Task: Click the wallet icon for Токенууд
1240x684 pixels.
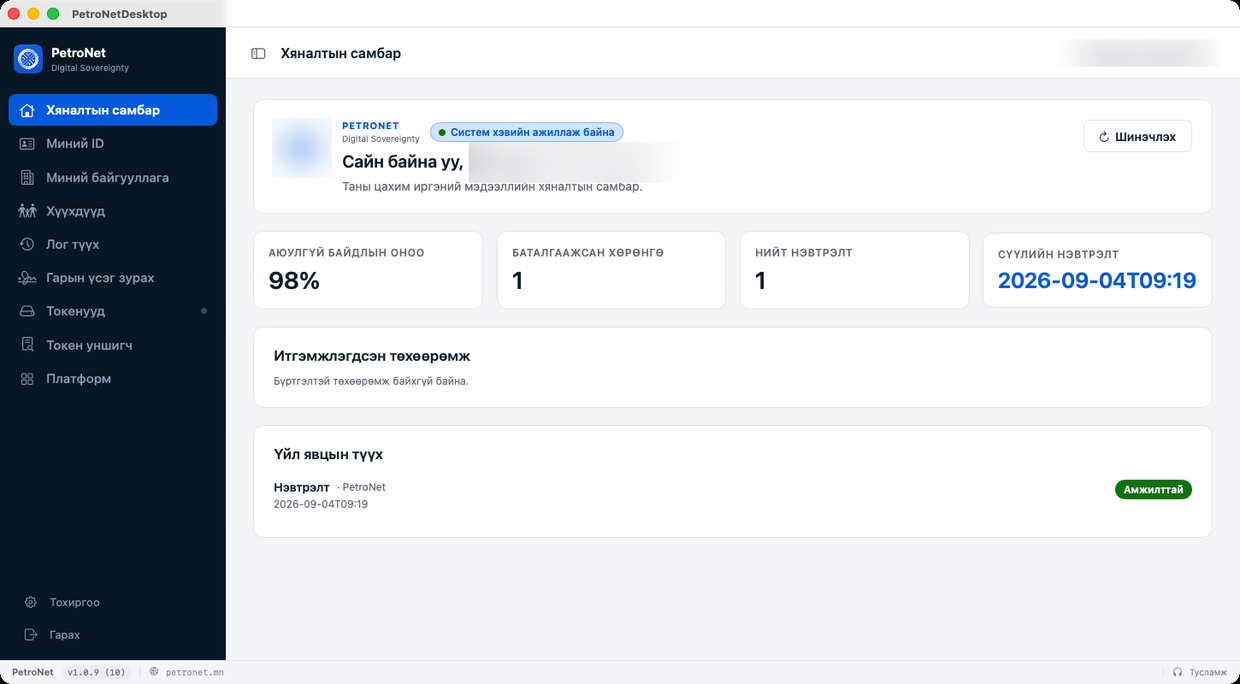Action: (x=28, y=311)
